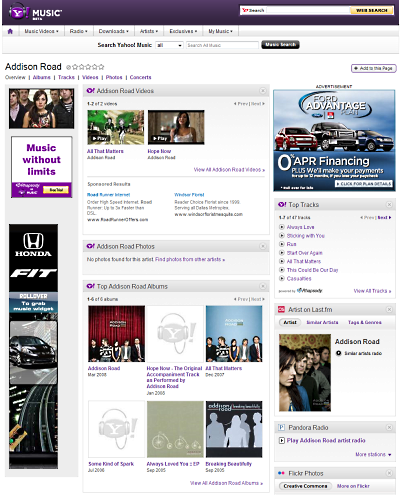Close the Top Tracks module
The height and width of the screenshot is (495, 400).
click(389, 204)
